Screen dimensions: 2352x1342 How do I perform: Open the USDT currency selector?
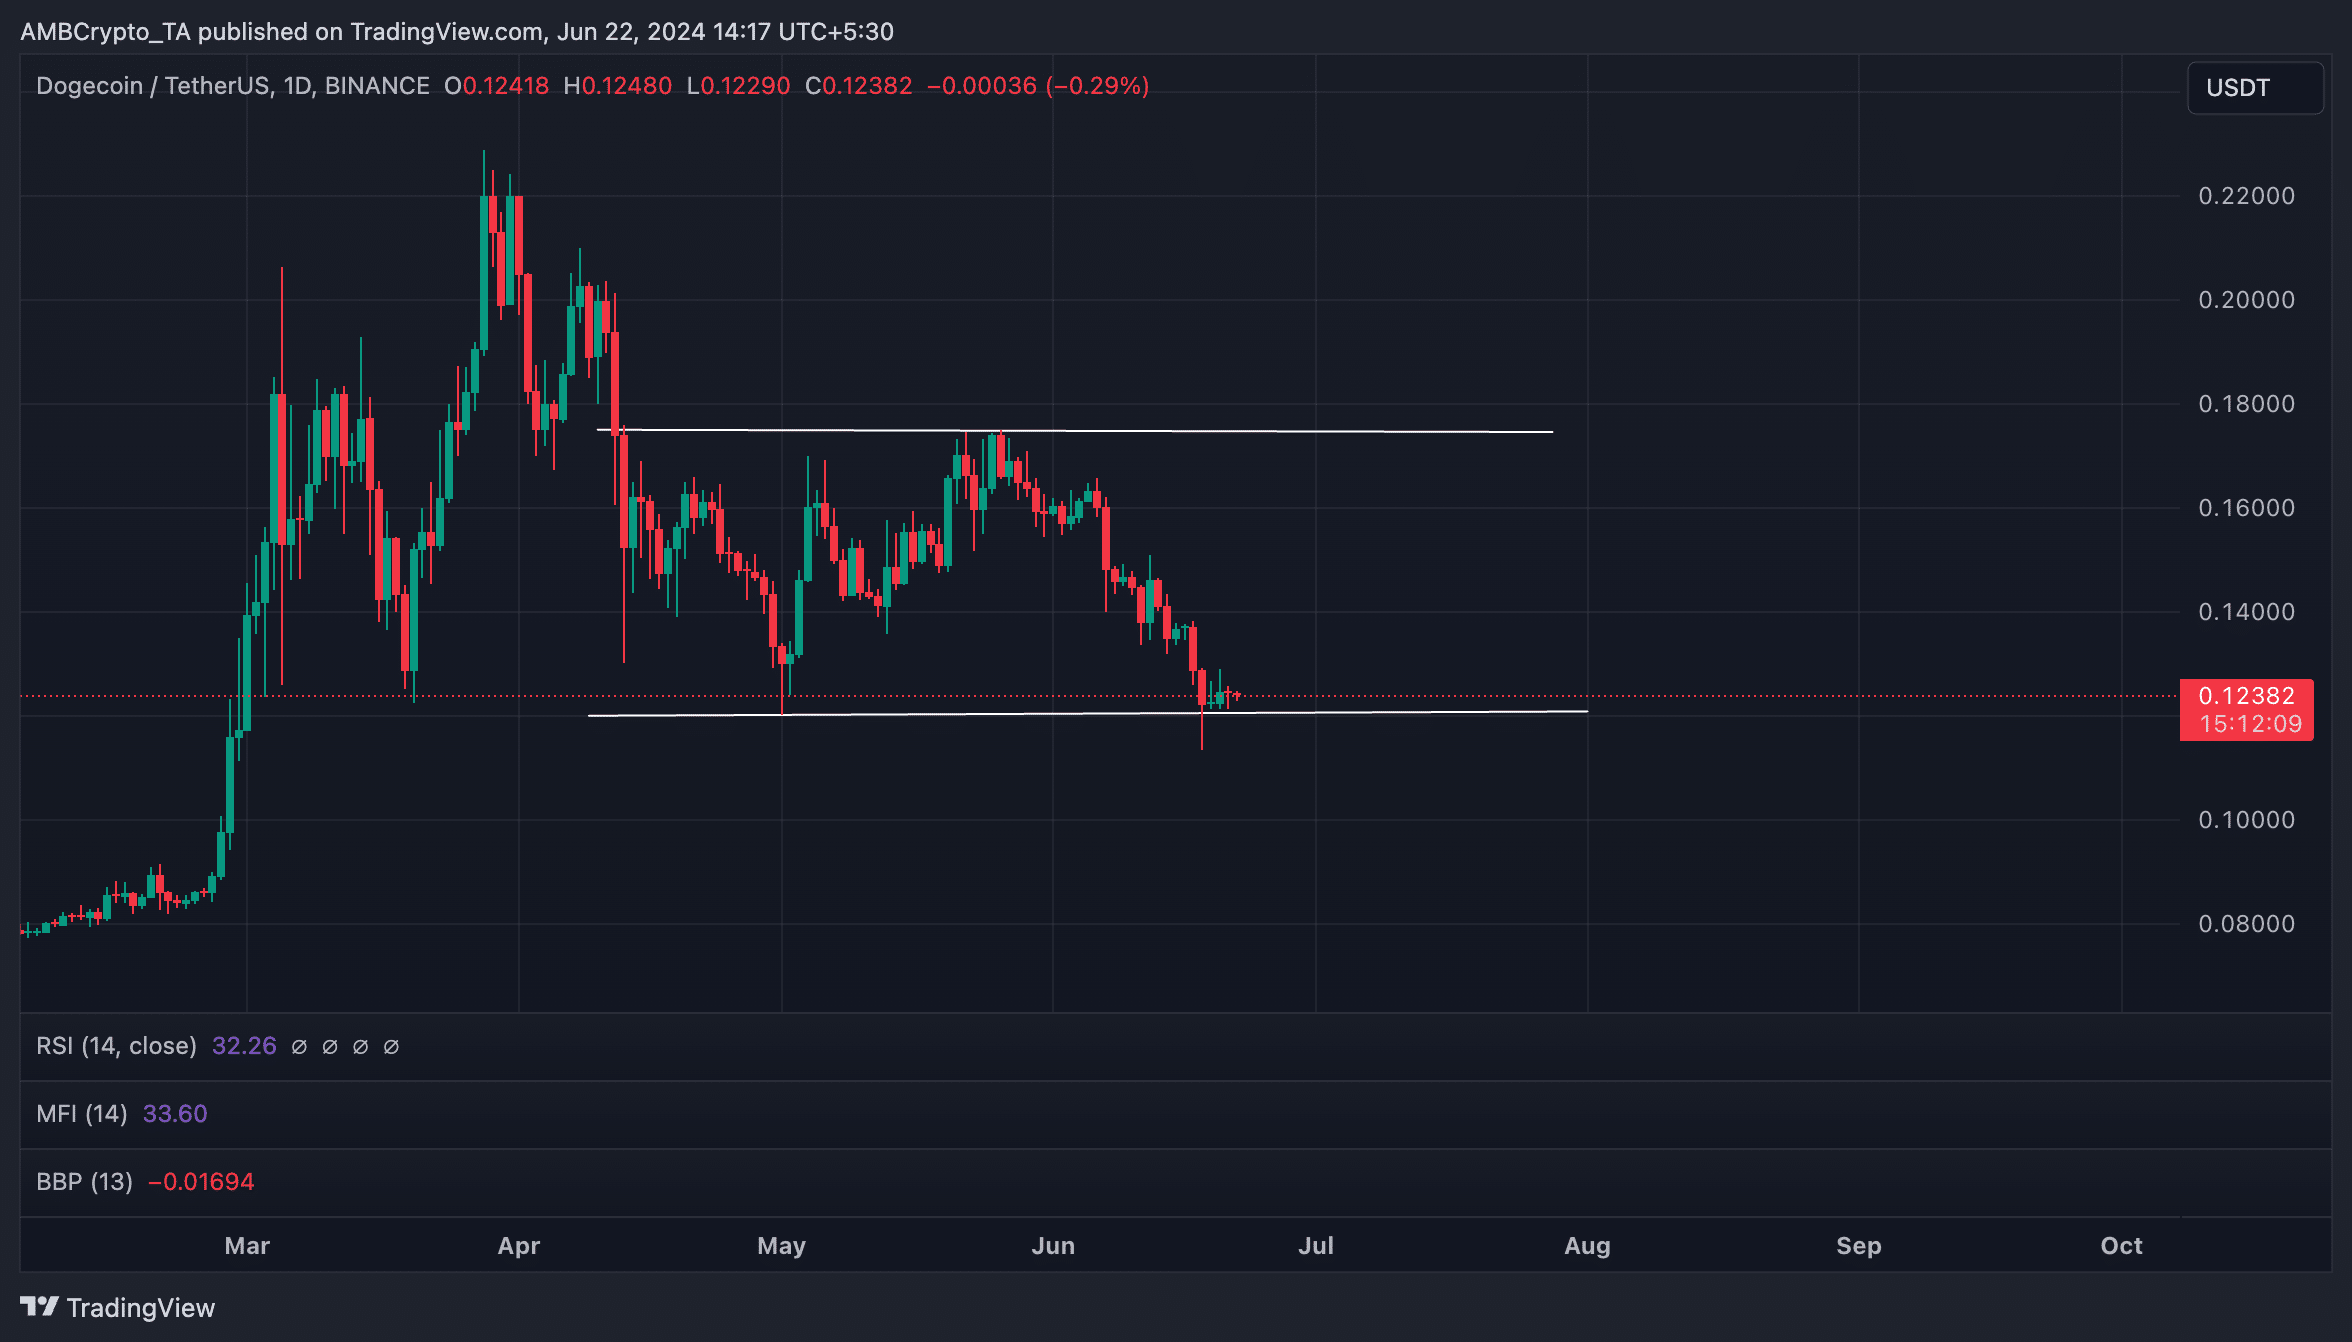tap(2255, 88)
